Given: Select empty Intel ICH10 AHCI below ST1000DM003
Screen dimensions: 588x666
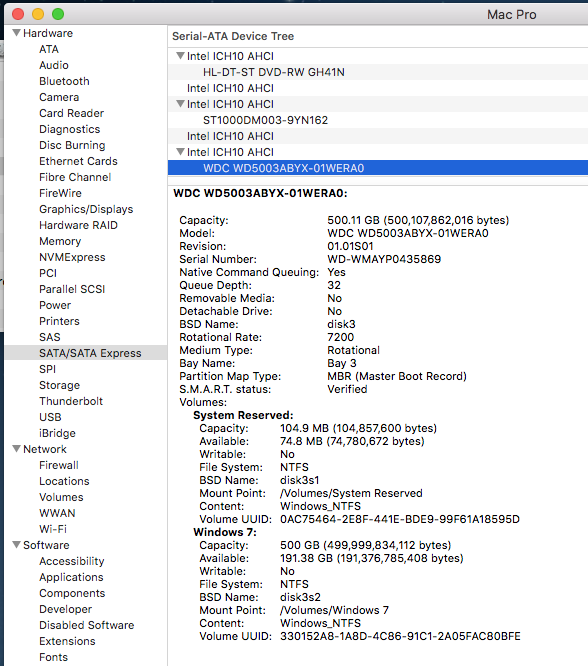Looking at the screenshot, I should 378,136.
